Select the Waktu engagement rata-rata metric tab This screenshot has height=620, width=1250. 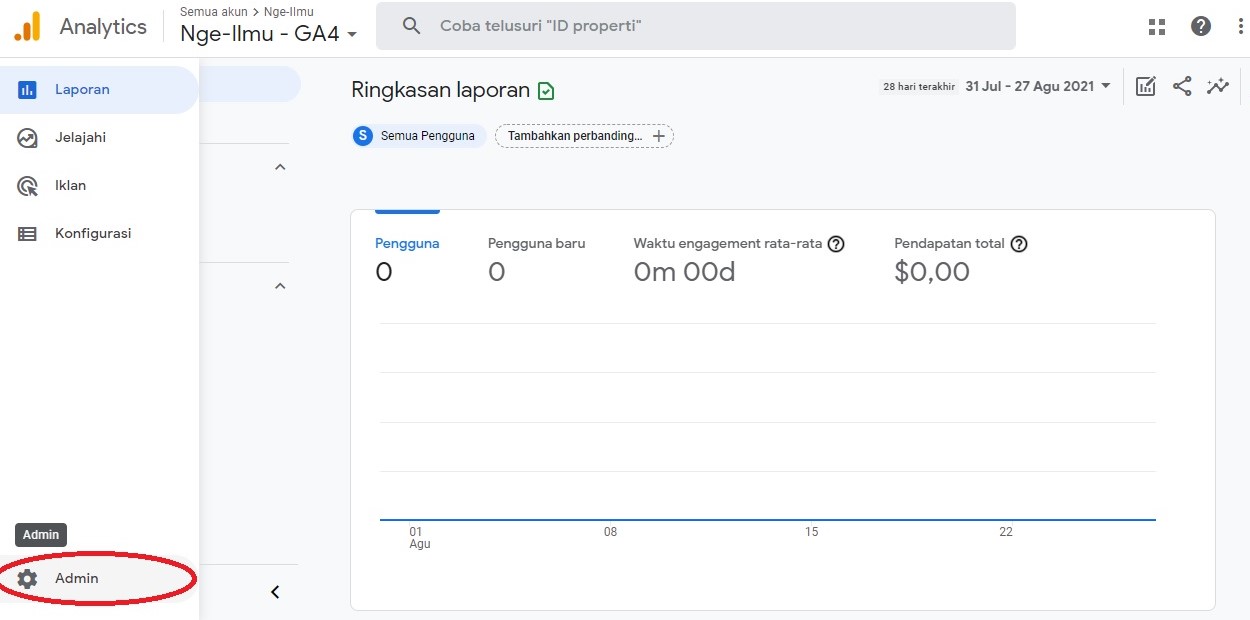740,260
